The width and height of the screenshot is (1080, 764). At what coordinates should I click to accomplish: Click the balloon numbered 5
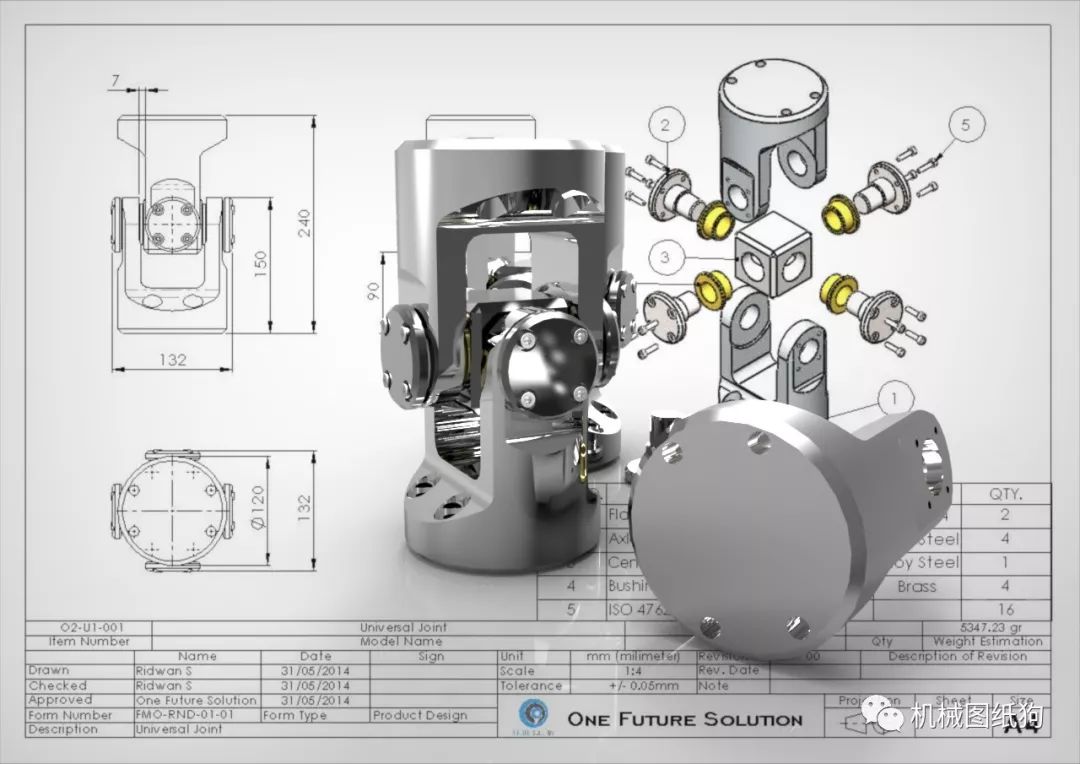966,125
